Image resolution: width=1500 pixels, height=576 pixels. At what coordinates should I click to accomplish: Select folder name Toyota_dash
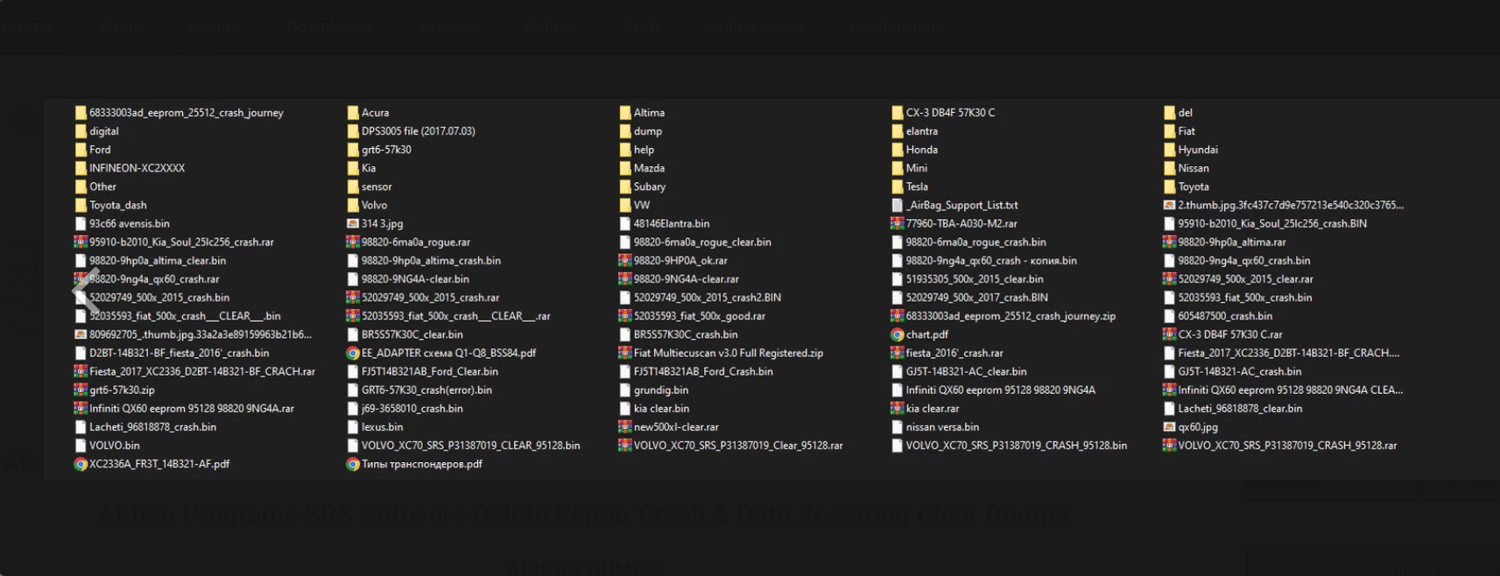[118, 205]
